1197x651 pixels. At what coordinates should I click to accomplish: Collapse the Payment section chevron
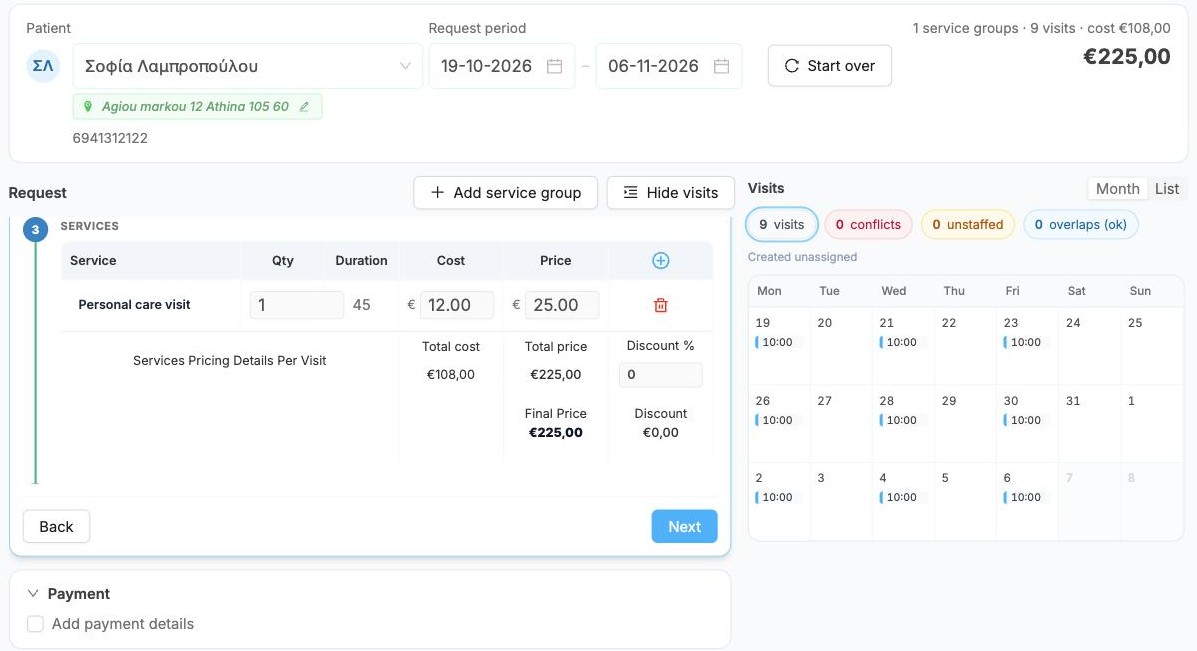tap(33, 594)
